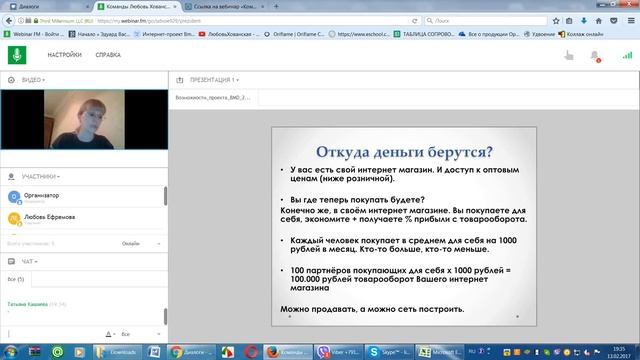Click the video panel camera icon
Screen dimensions: 640x360
[x=11, y=80]
